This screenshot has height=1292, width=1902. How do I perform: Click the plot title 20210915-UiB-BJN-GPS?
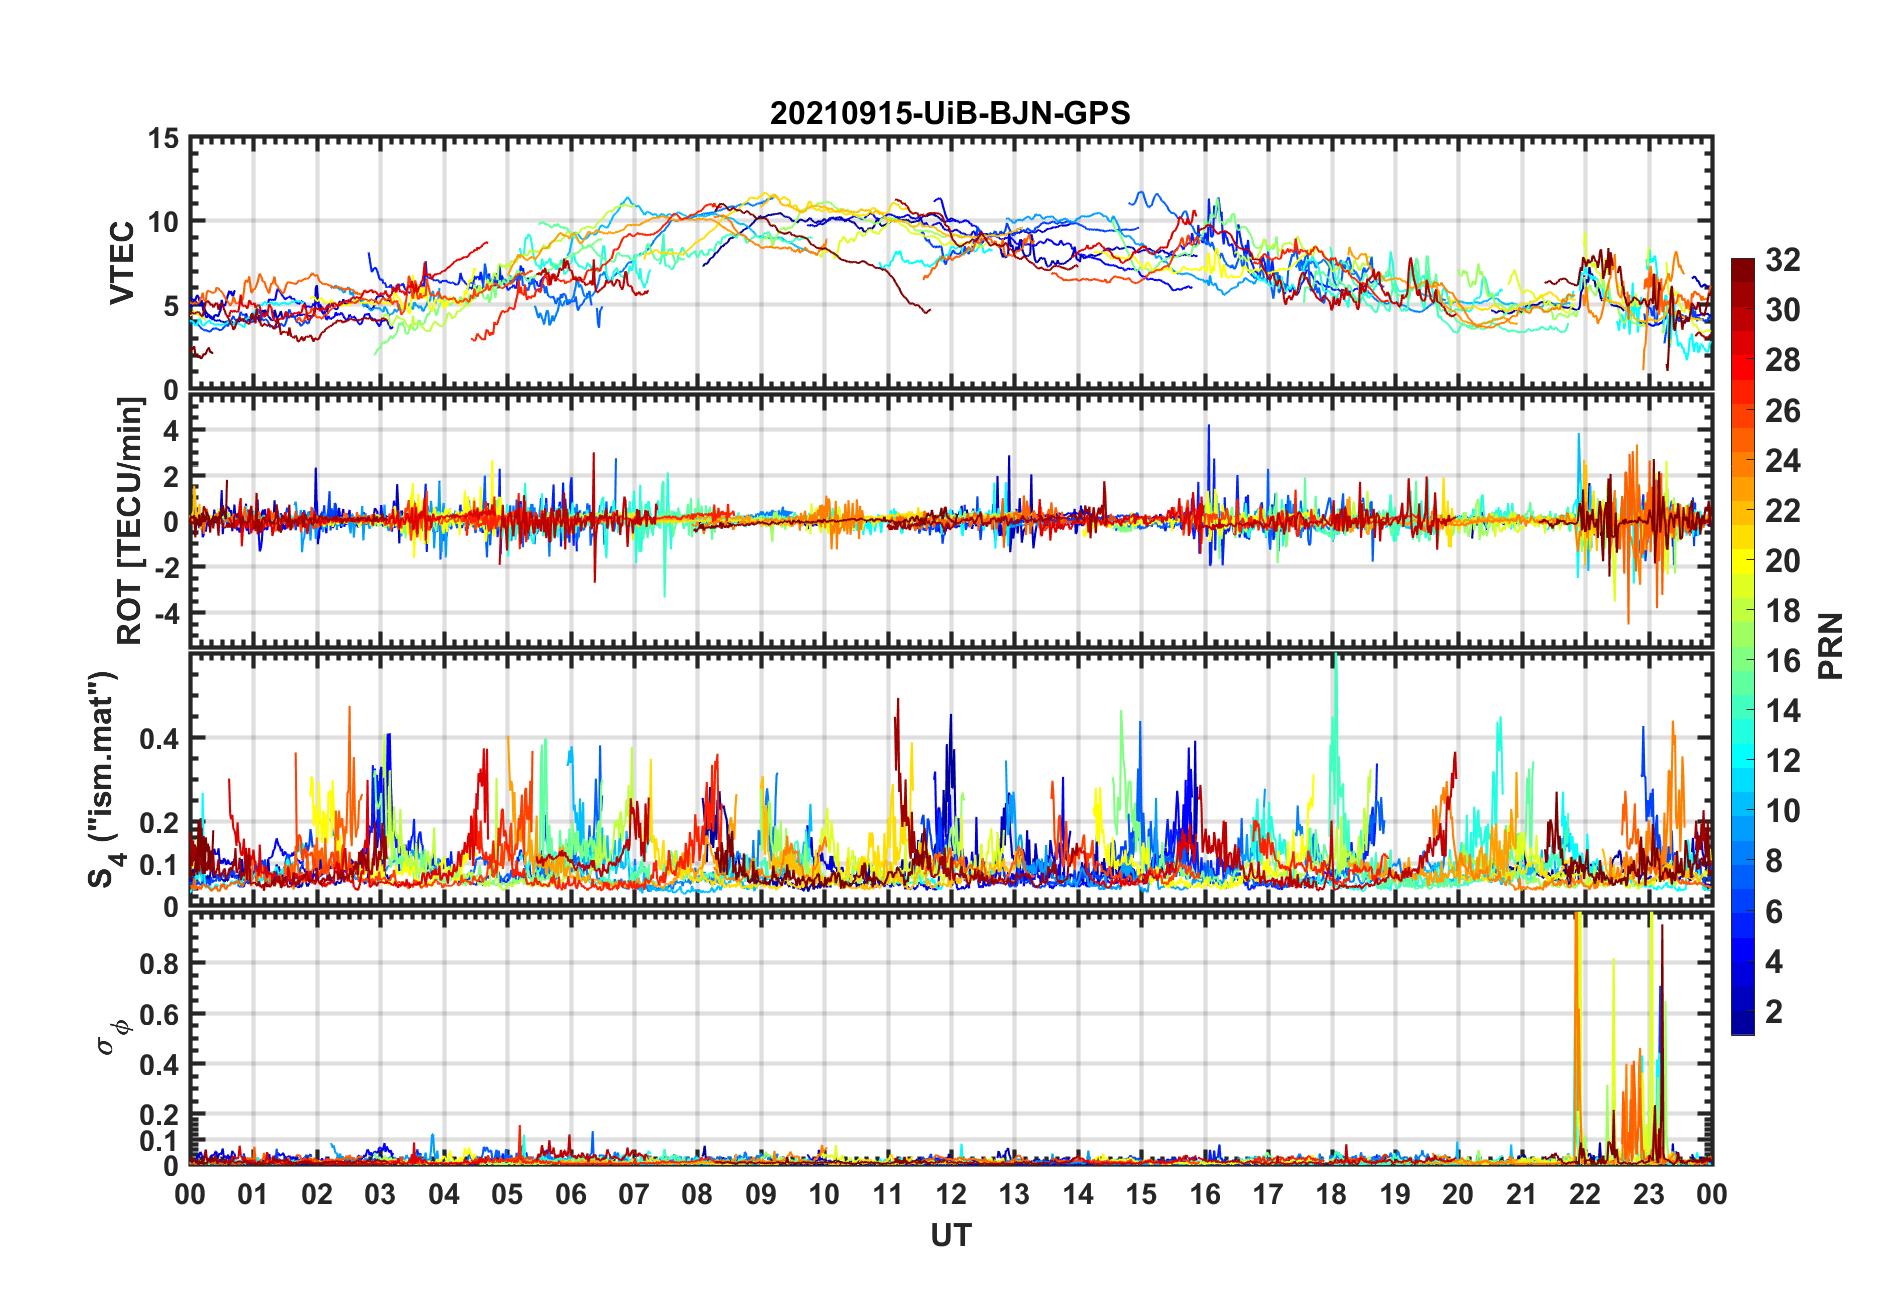[950, 113]
